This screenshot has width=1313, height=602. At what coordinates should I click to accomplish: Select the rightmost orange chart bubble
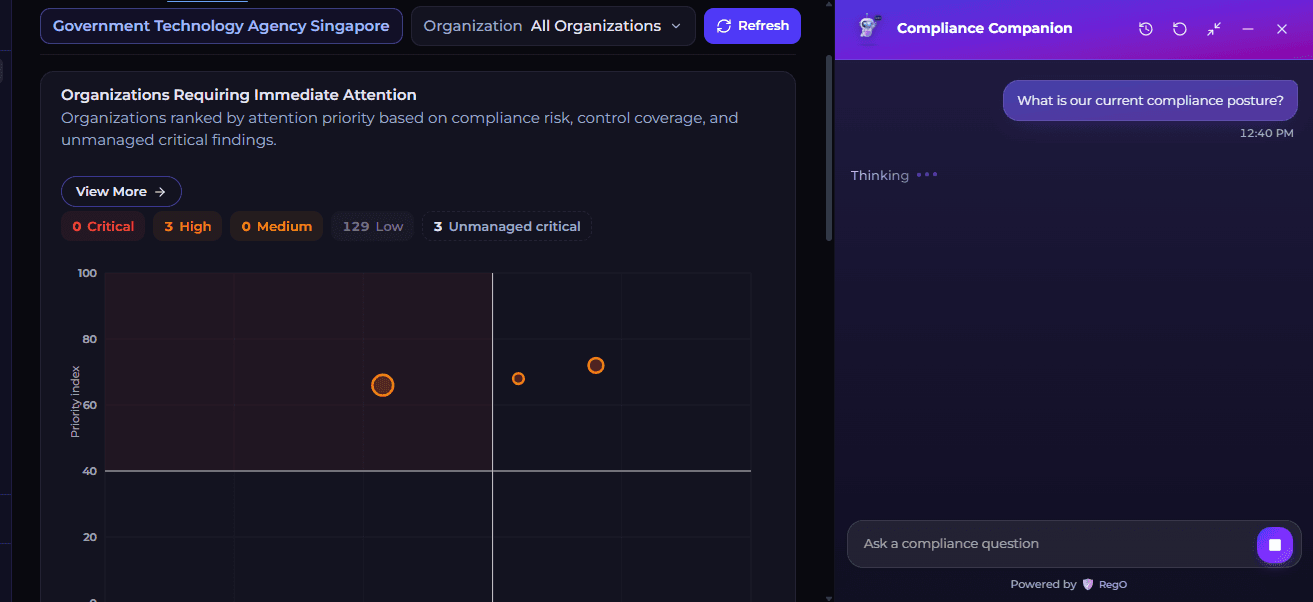click(x=596, y=365)
